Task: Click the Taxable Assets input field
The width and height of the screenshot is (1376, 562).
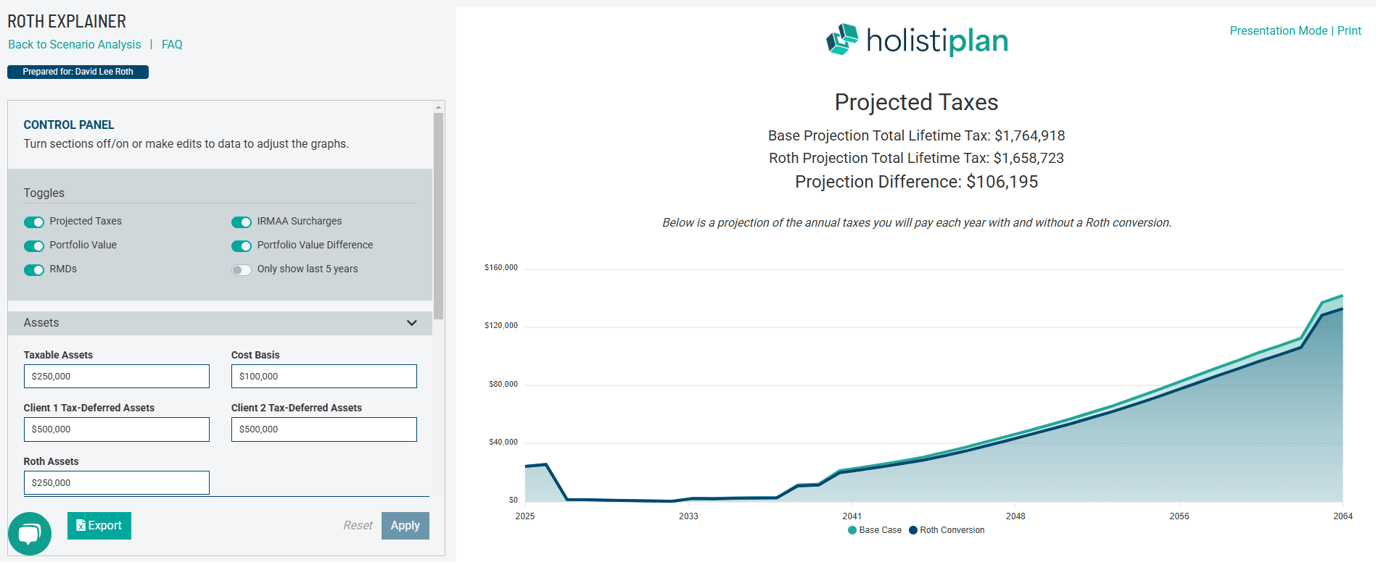Action: (117, 377)
